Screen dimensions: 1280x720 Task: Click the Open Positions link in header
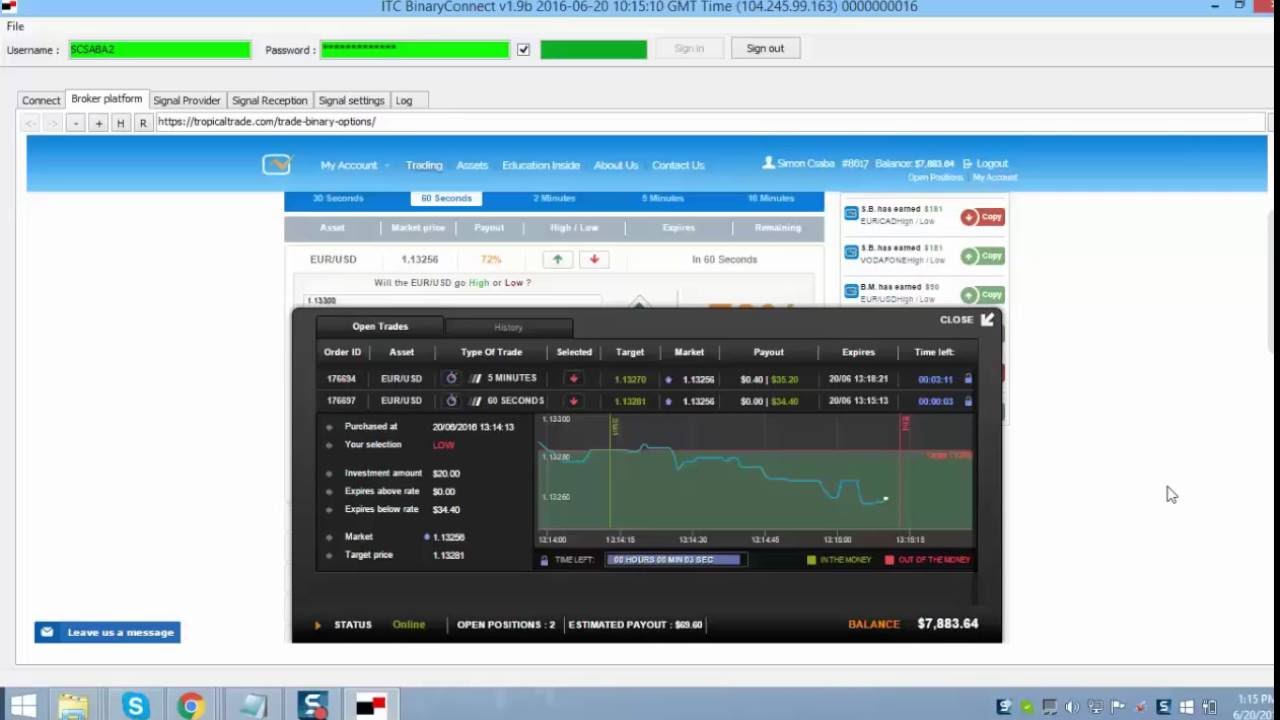[x=935, y=178]
